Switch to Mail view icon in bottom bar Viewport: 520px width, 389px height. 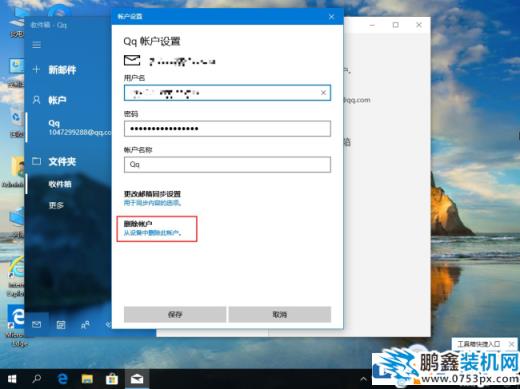(x=37, y=324)
